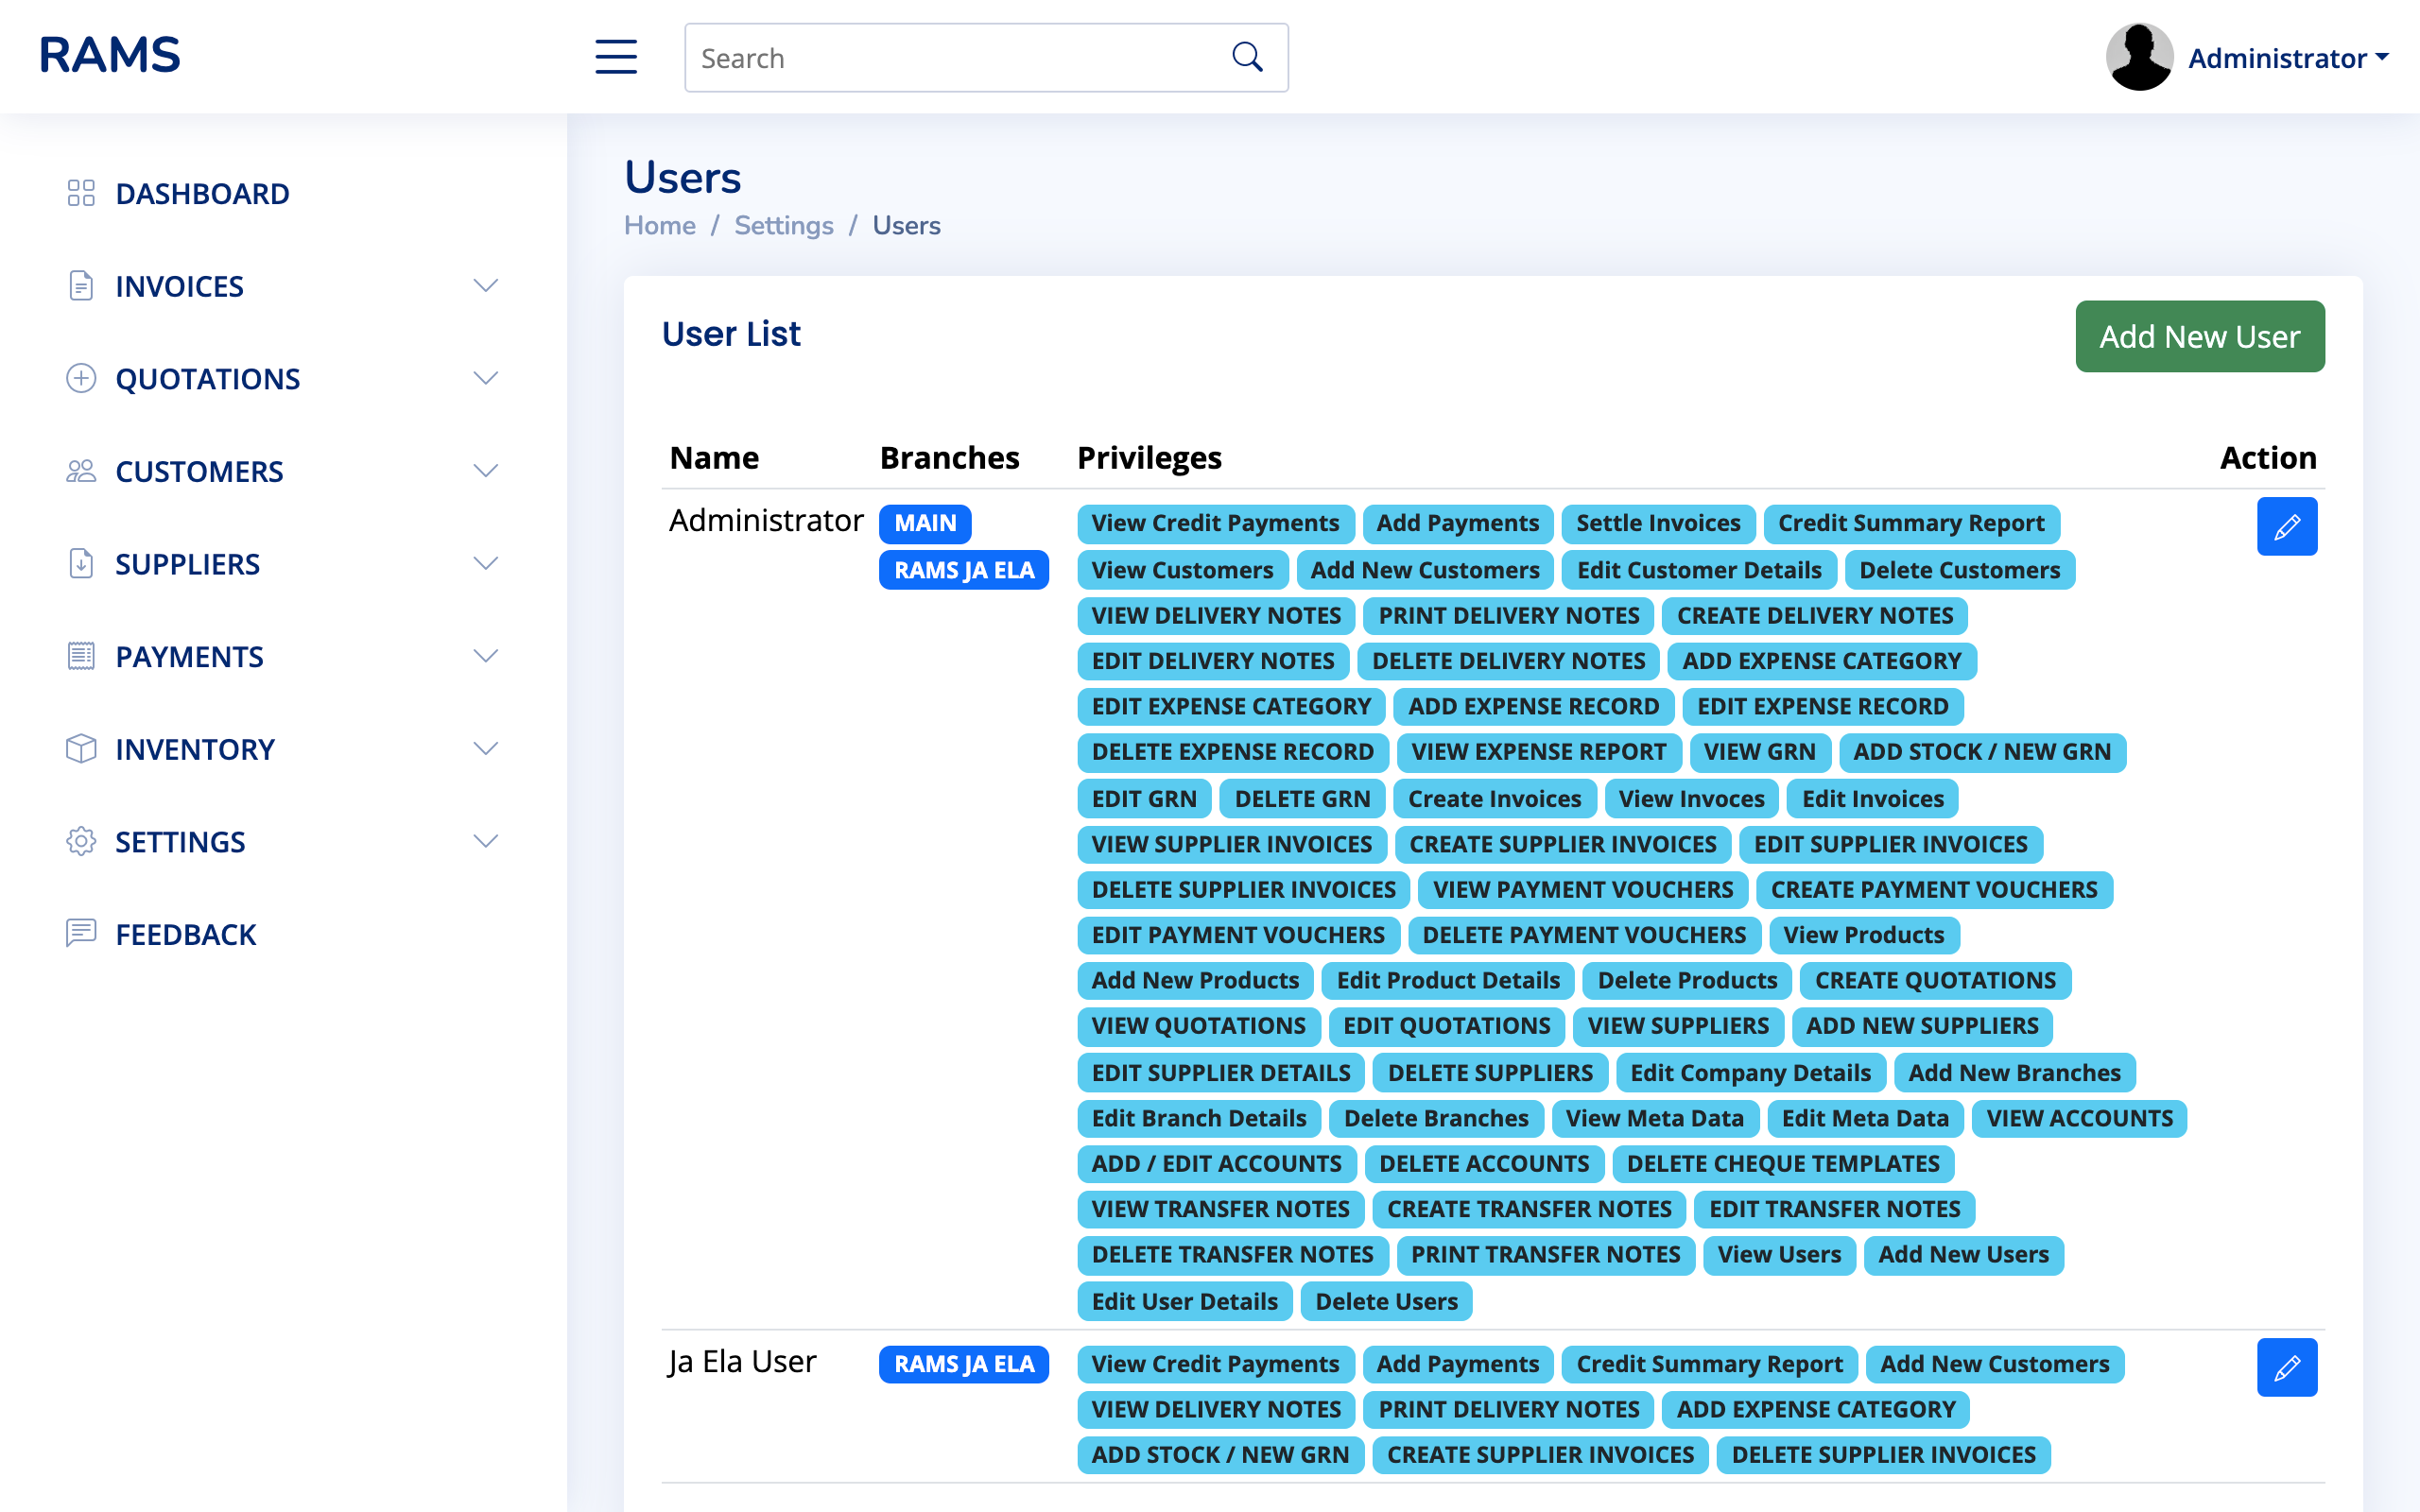This screenshot has width=2420, height=1512.
Task: Select the Dashboard grid icon
Action: click(82, 193)
